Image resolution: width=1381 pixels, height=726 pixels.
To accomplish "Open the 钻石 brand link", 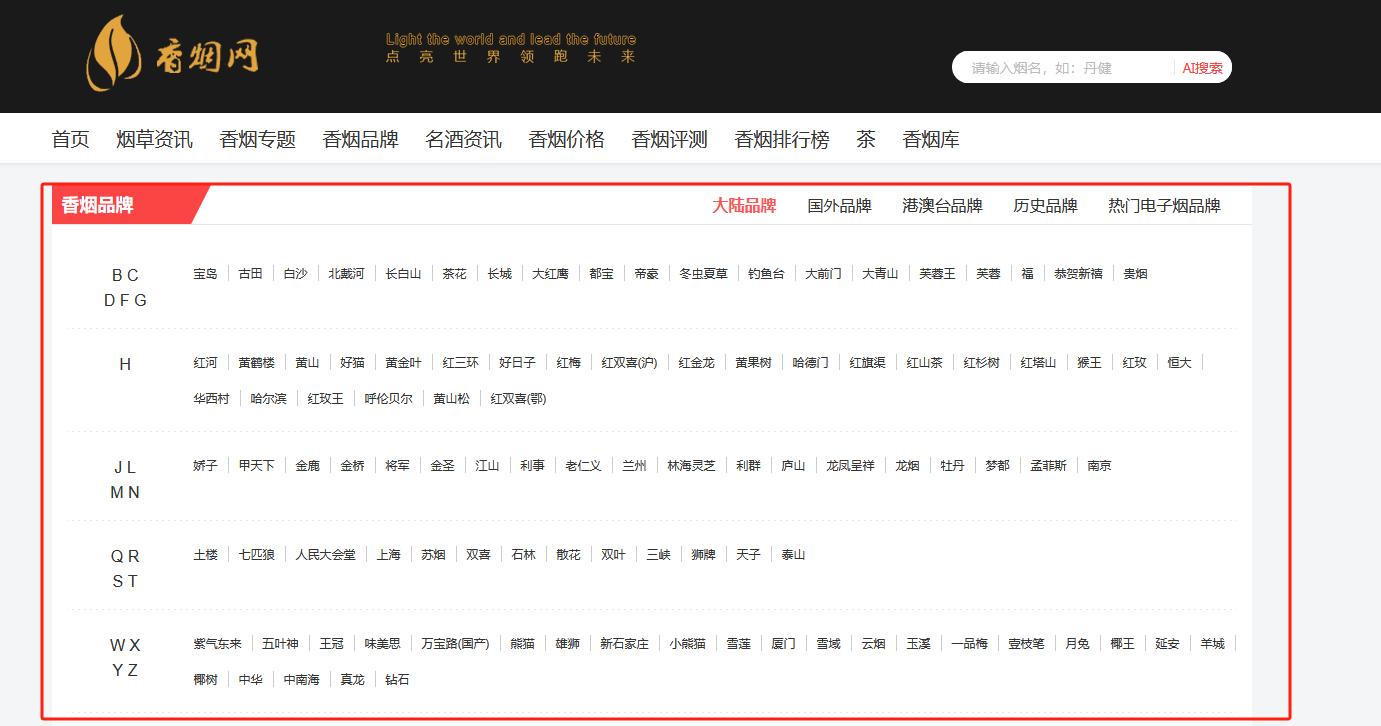I will (x=397, y=679).
